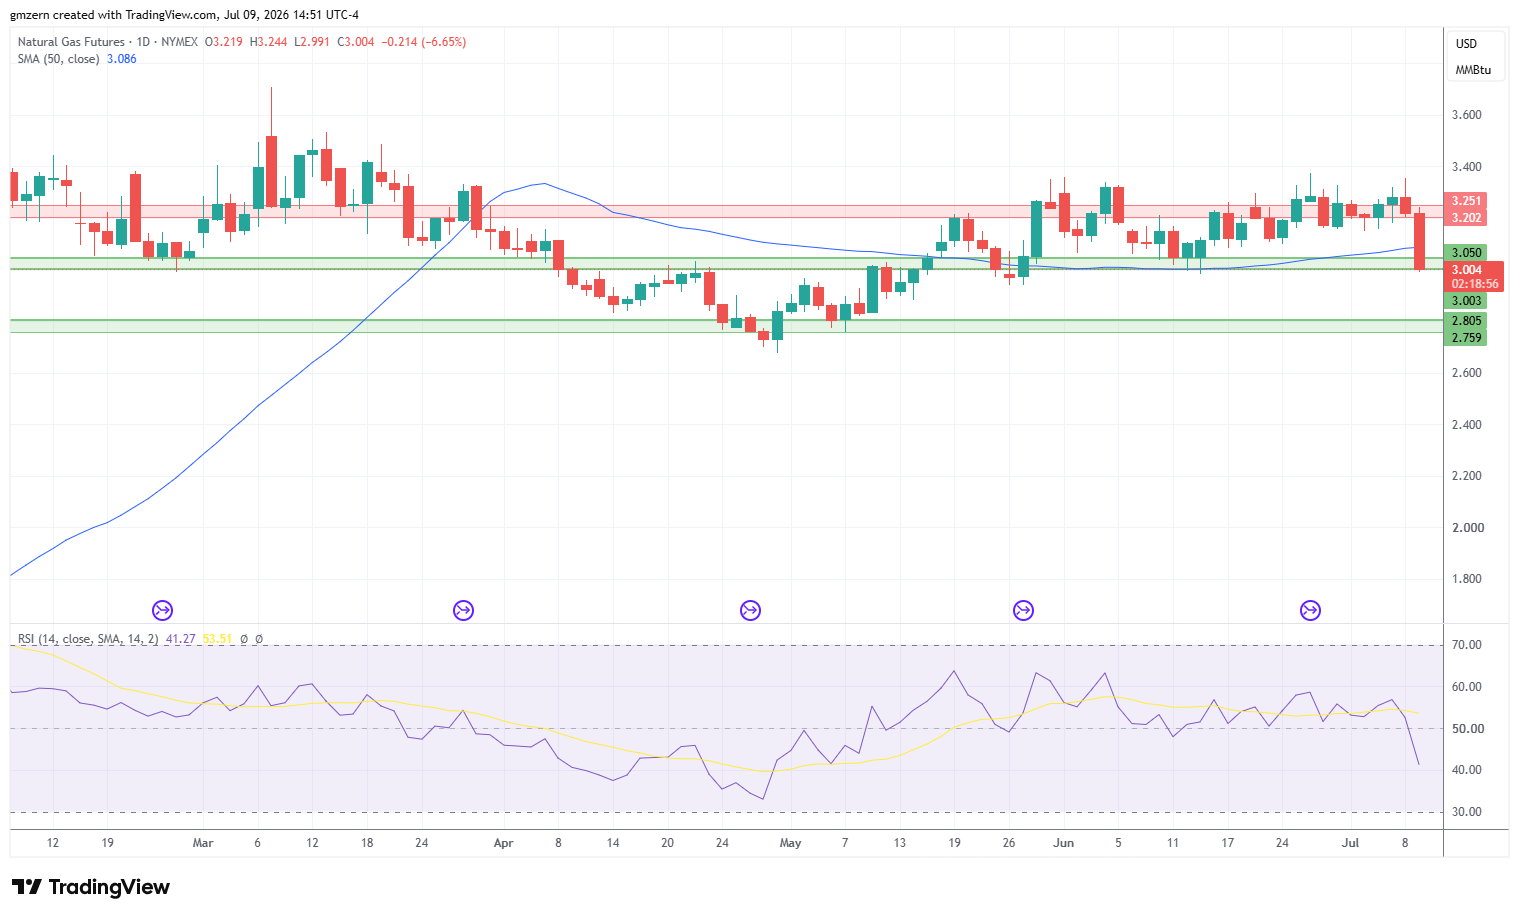Click the RSI average value 53.51
Image resolution: width=1519 pixels, height=917 pixels.
(217, 639)
